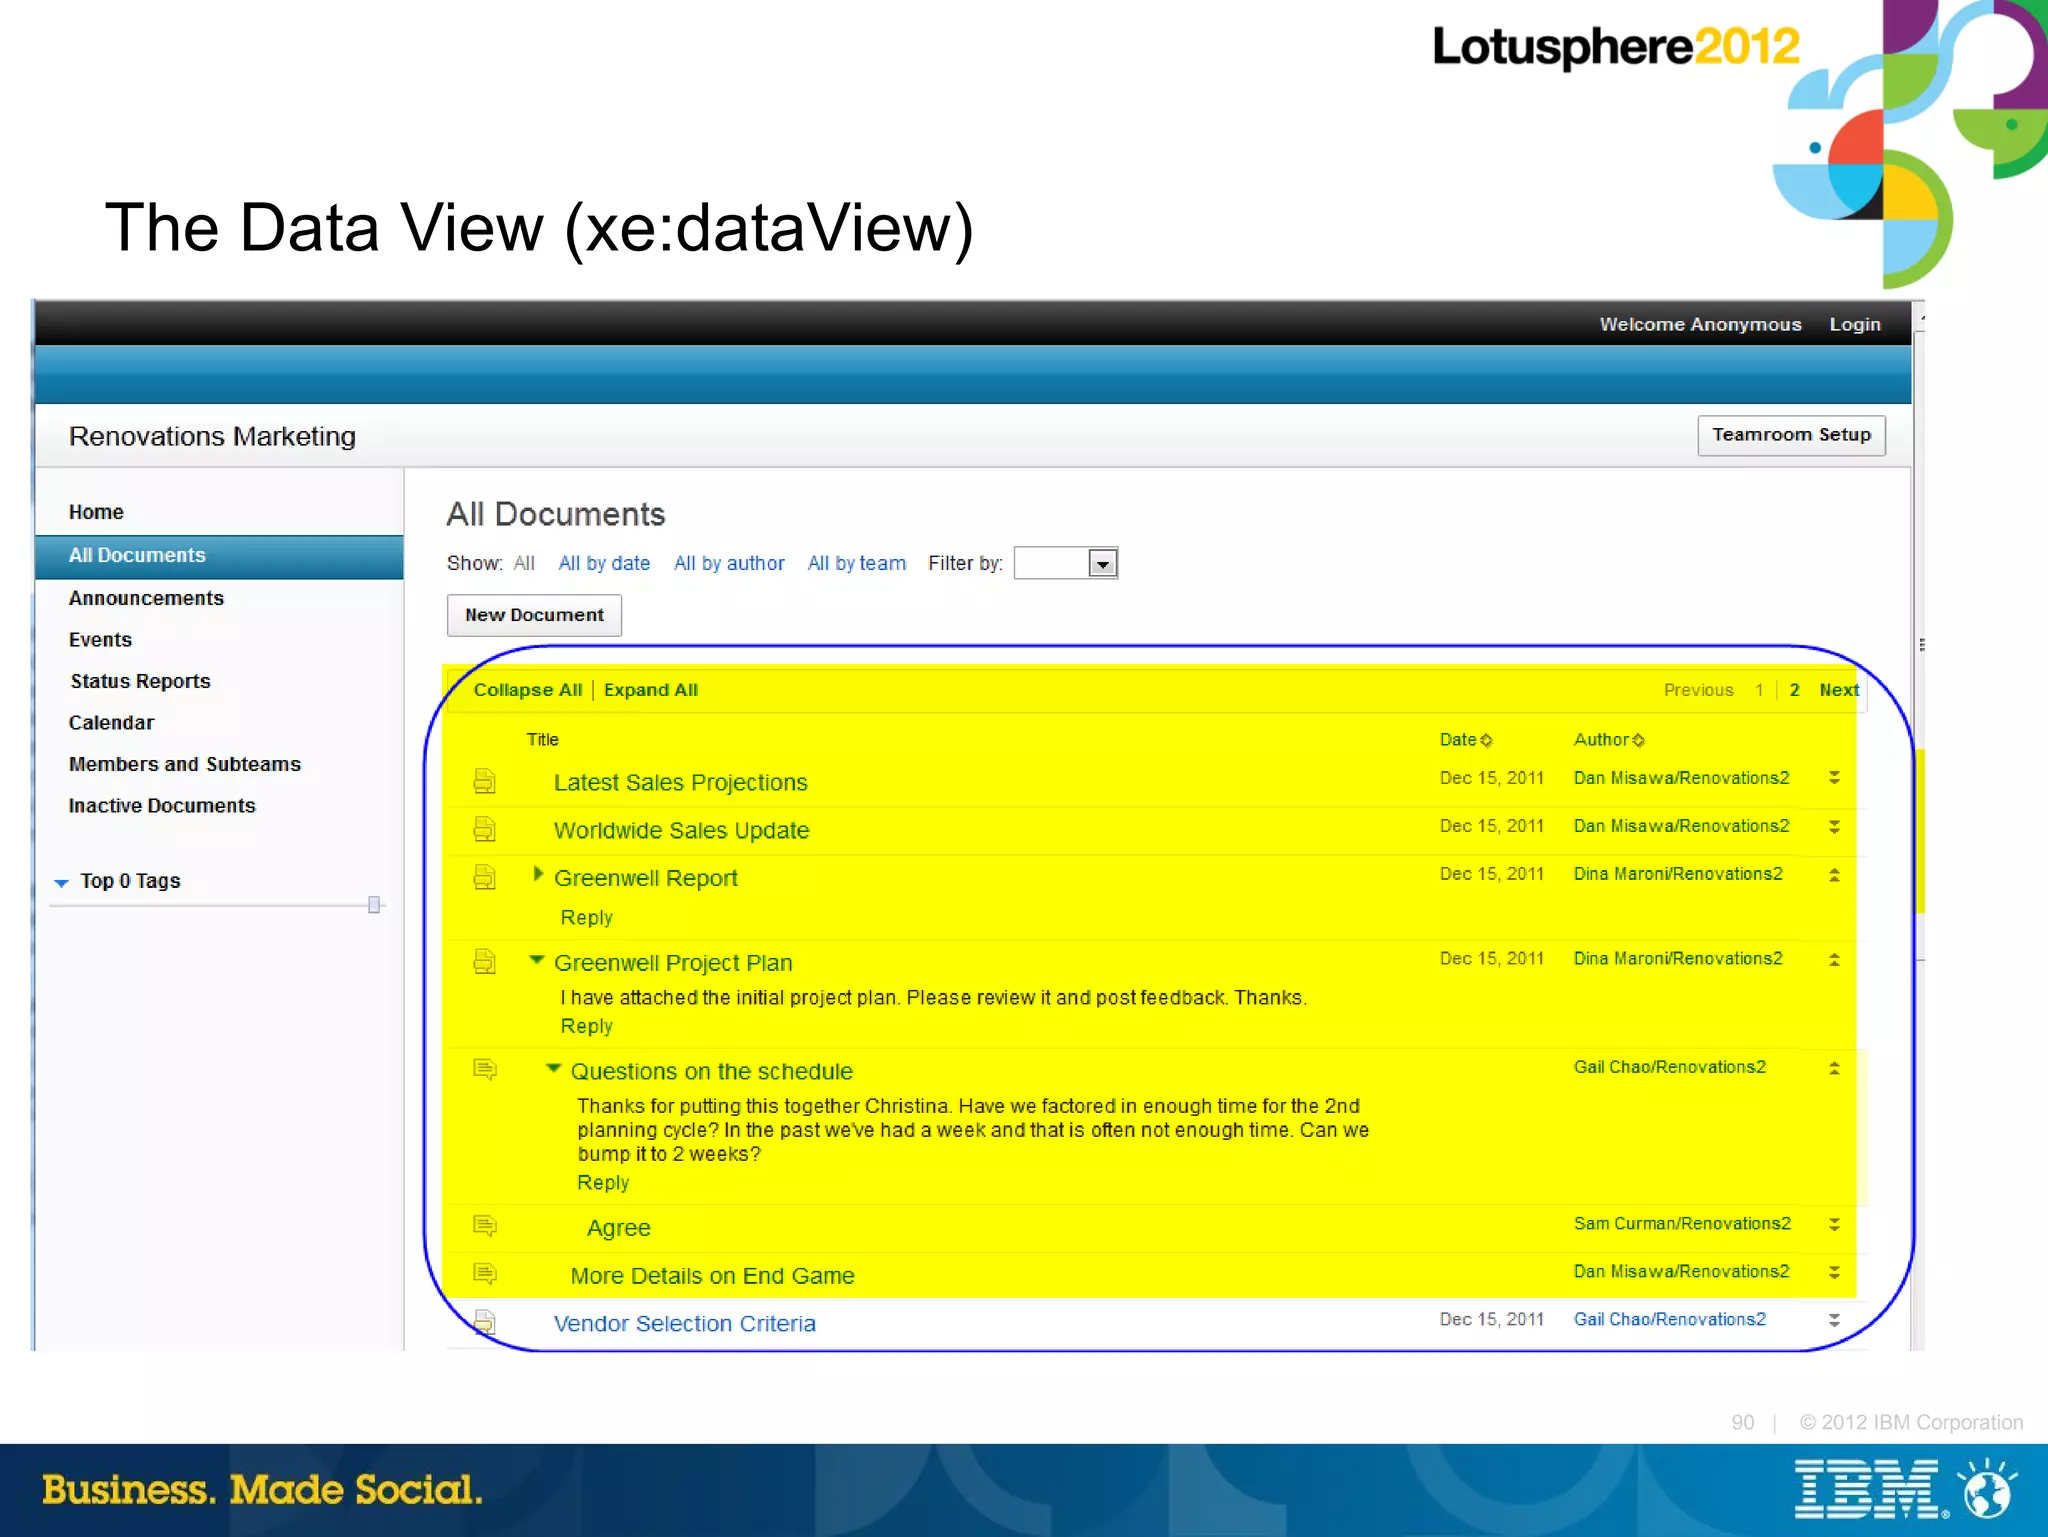Screen dimensions: 2048x1537
Task: Go to Events in the sidebar
Action: pos(100,640)
